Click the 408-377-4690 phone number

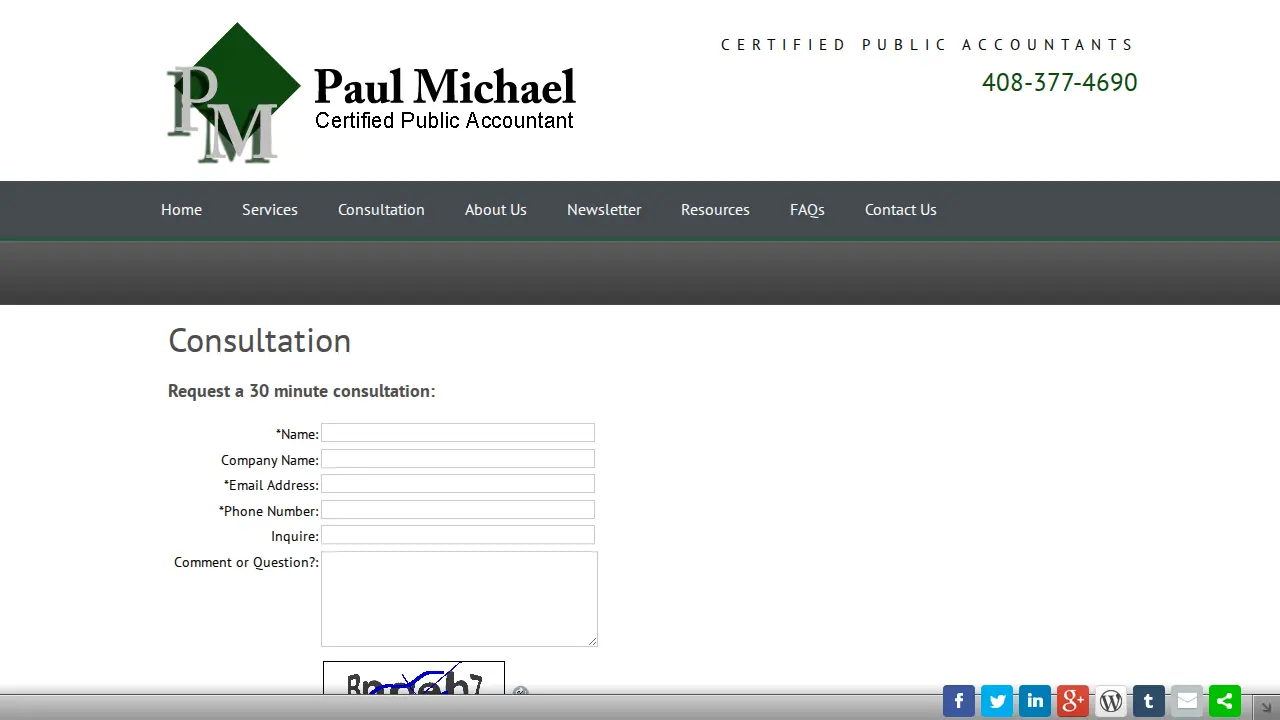[x=1060, y=83]
